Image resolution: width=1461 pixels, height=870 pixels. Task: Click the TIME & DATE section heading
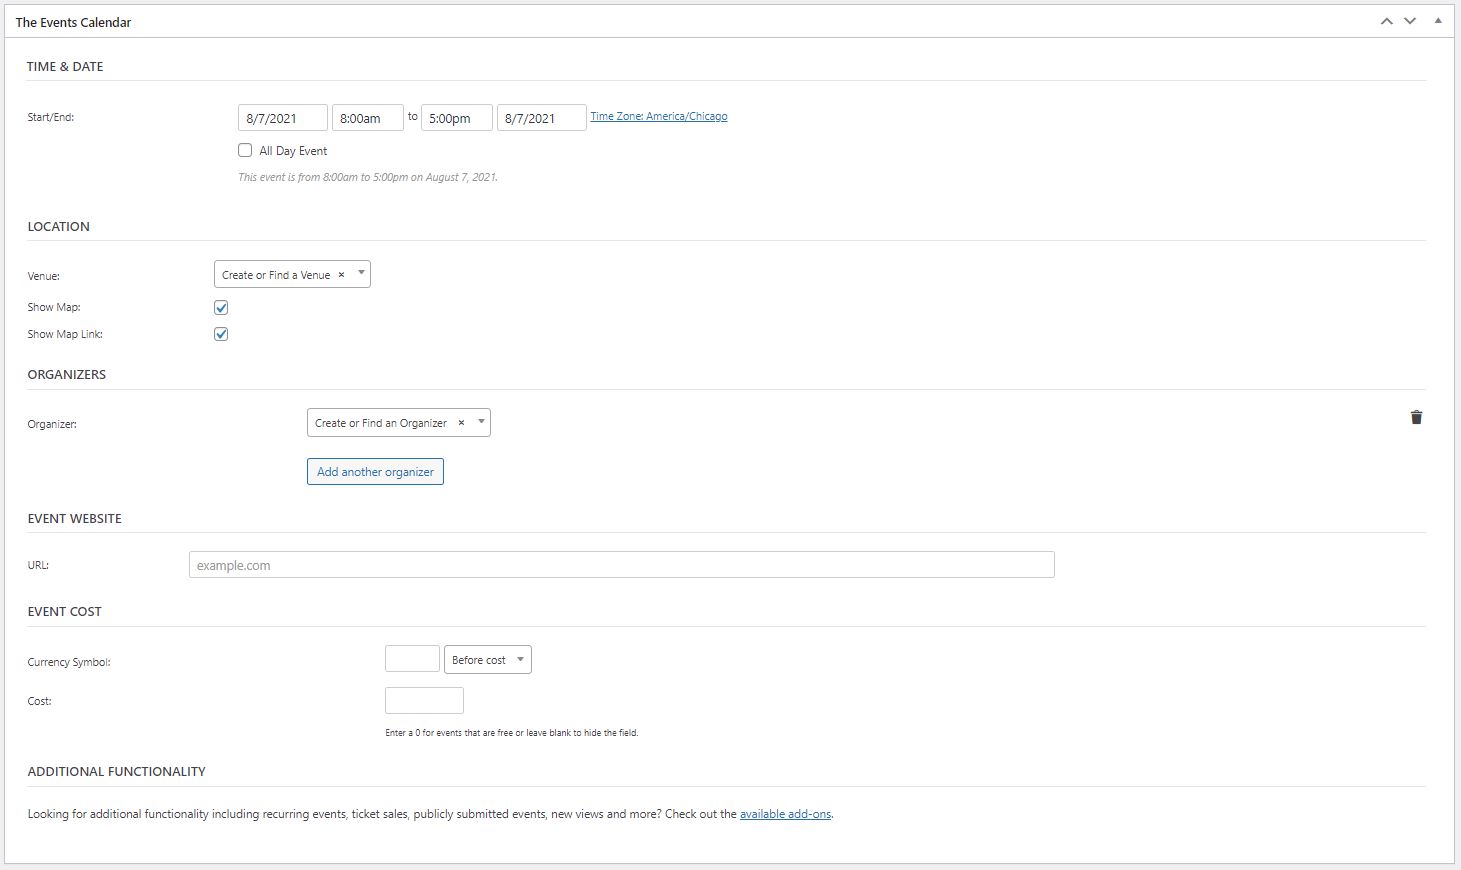coord(65,66)
